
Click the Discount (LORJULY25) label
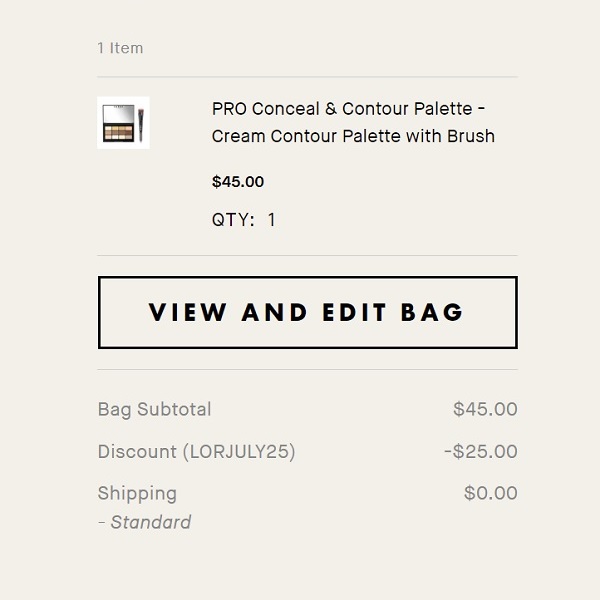click(x=196, y=451)
